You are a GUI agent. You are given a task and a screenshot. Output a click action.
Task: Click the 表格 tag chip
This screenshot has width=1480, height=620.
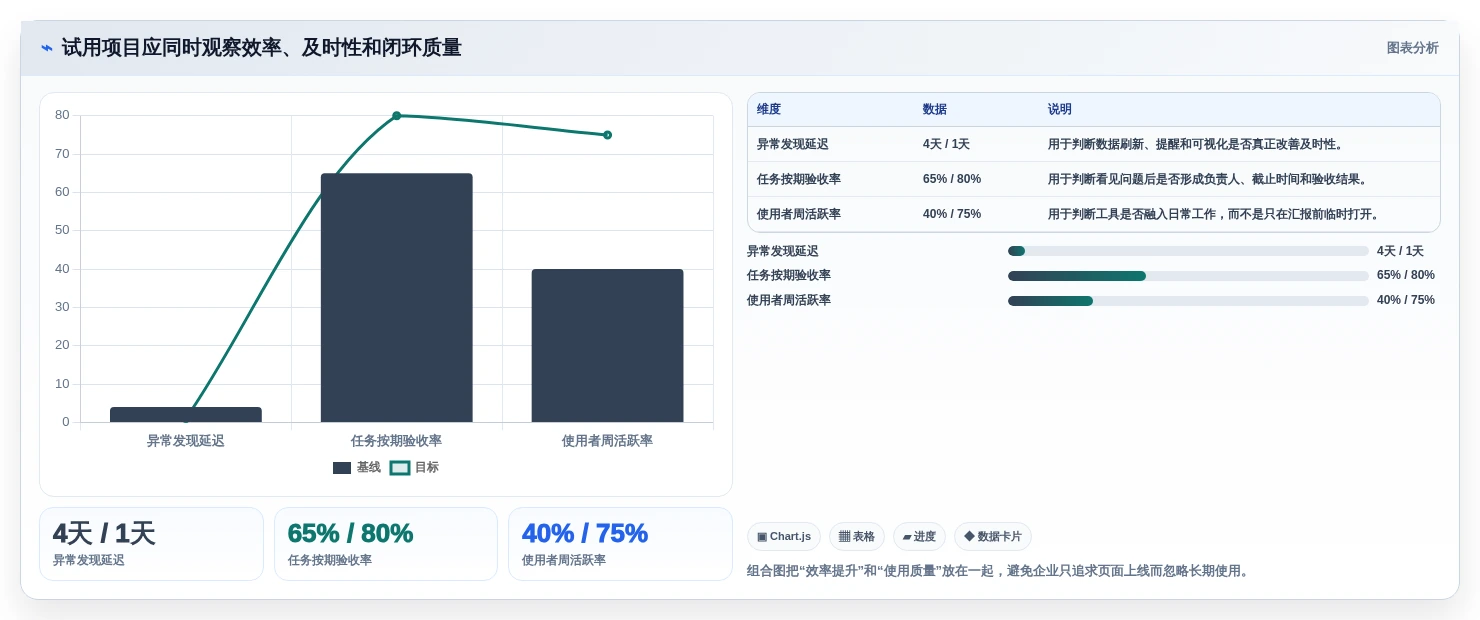857,537
